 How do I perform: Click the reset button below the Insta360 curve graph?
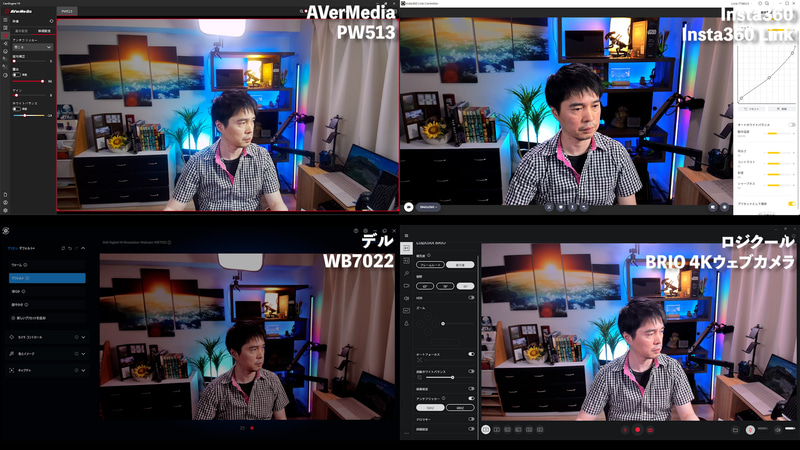pyautogui.click(x=751, y=109)
